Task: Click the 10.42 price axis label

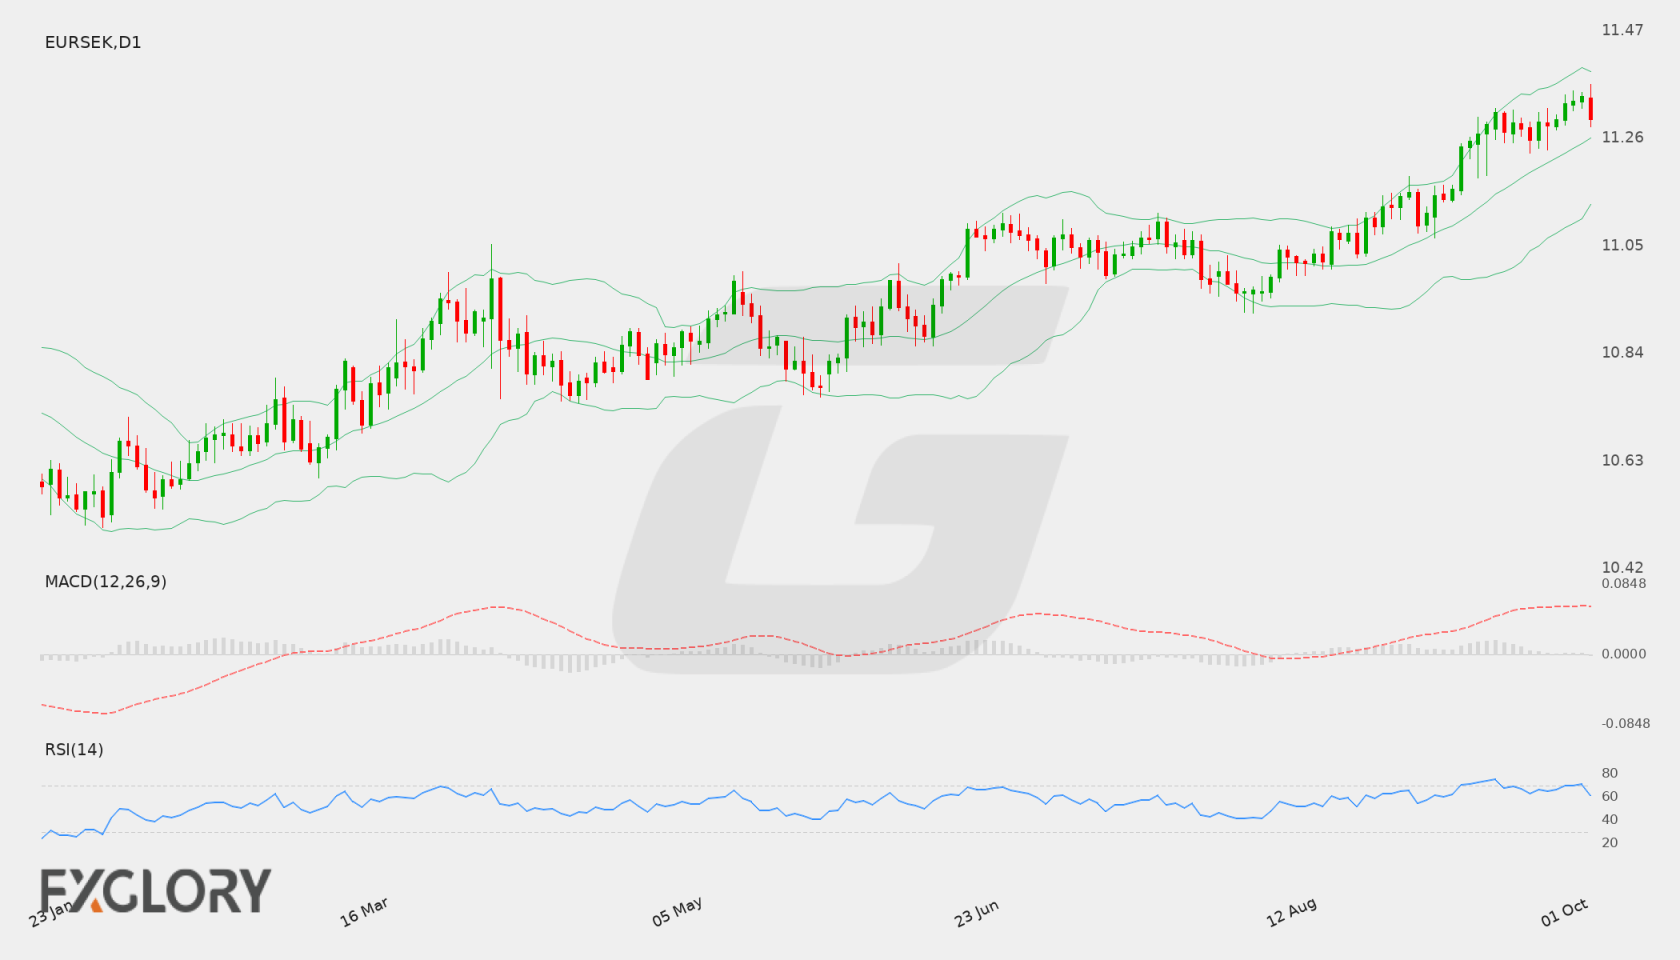Action: (x=1622, y=567)
